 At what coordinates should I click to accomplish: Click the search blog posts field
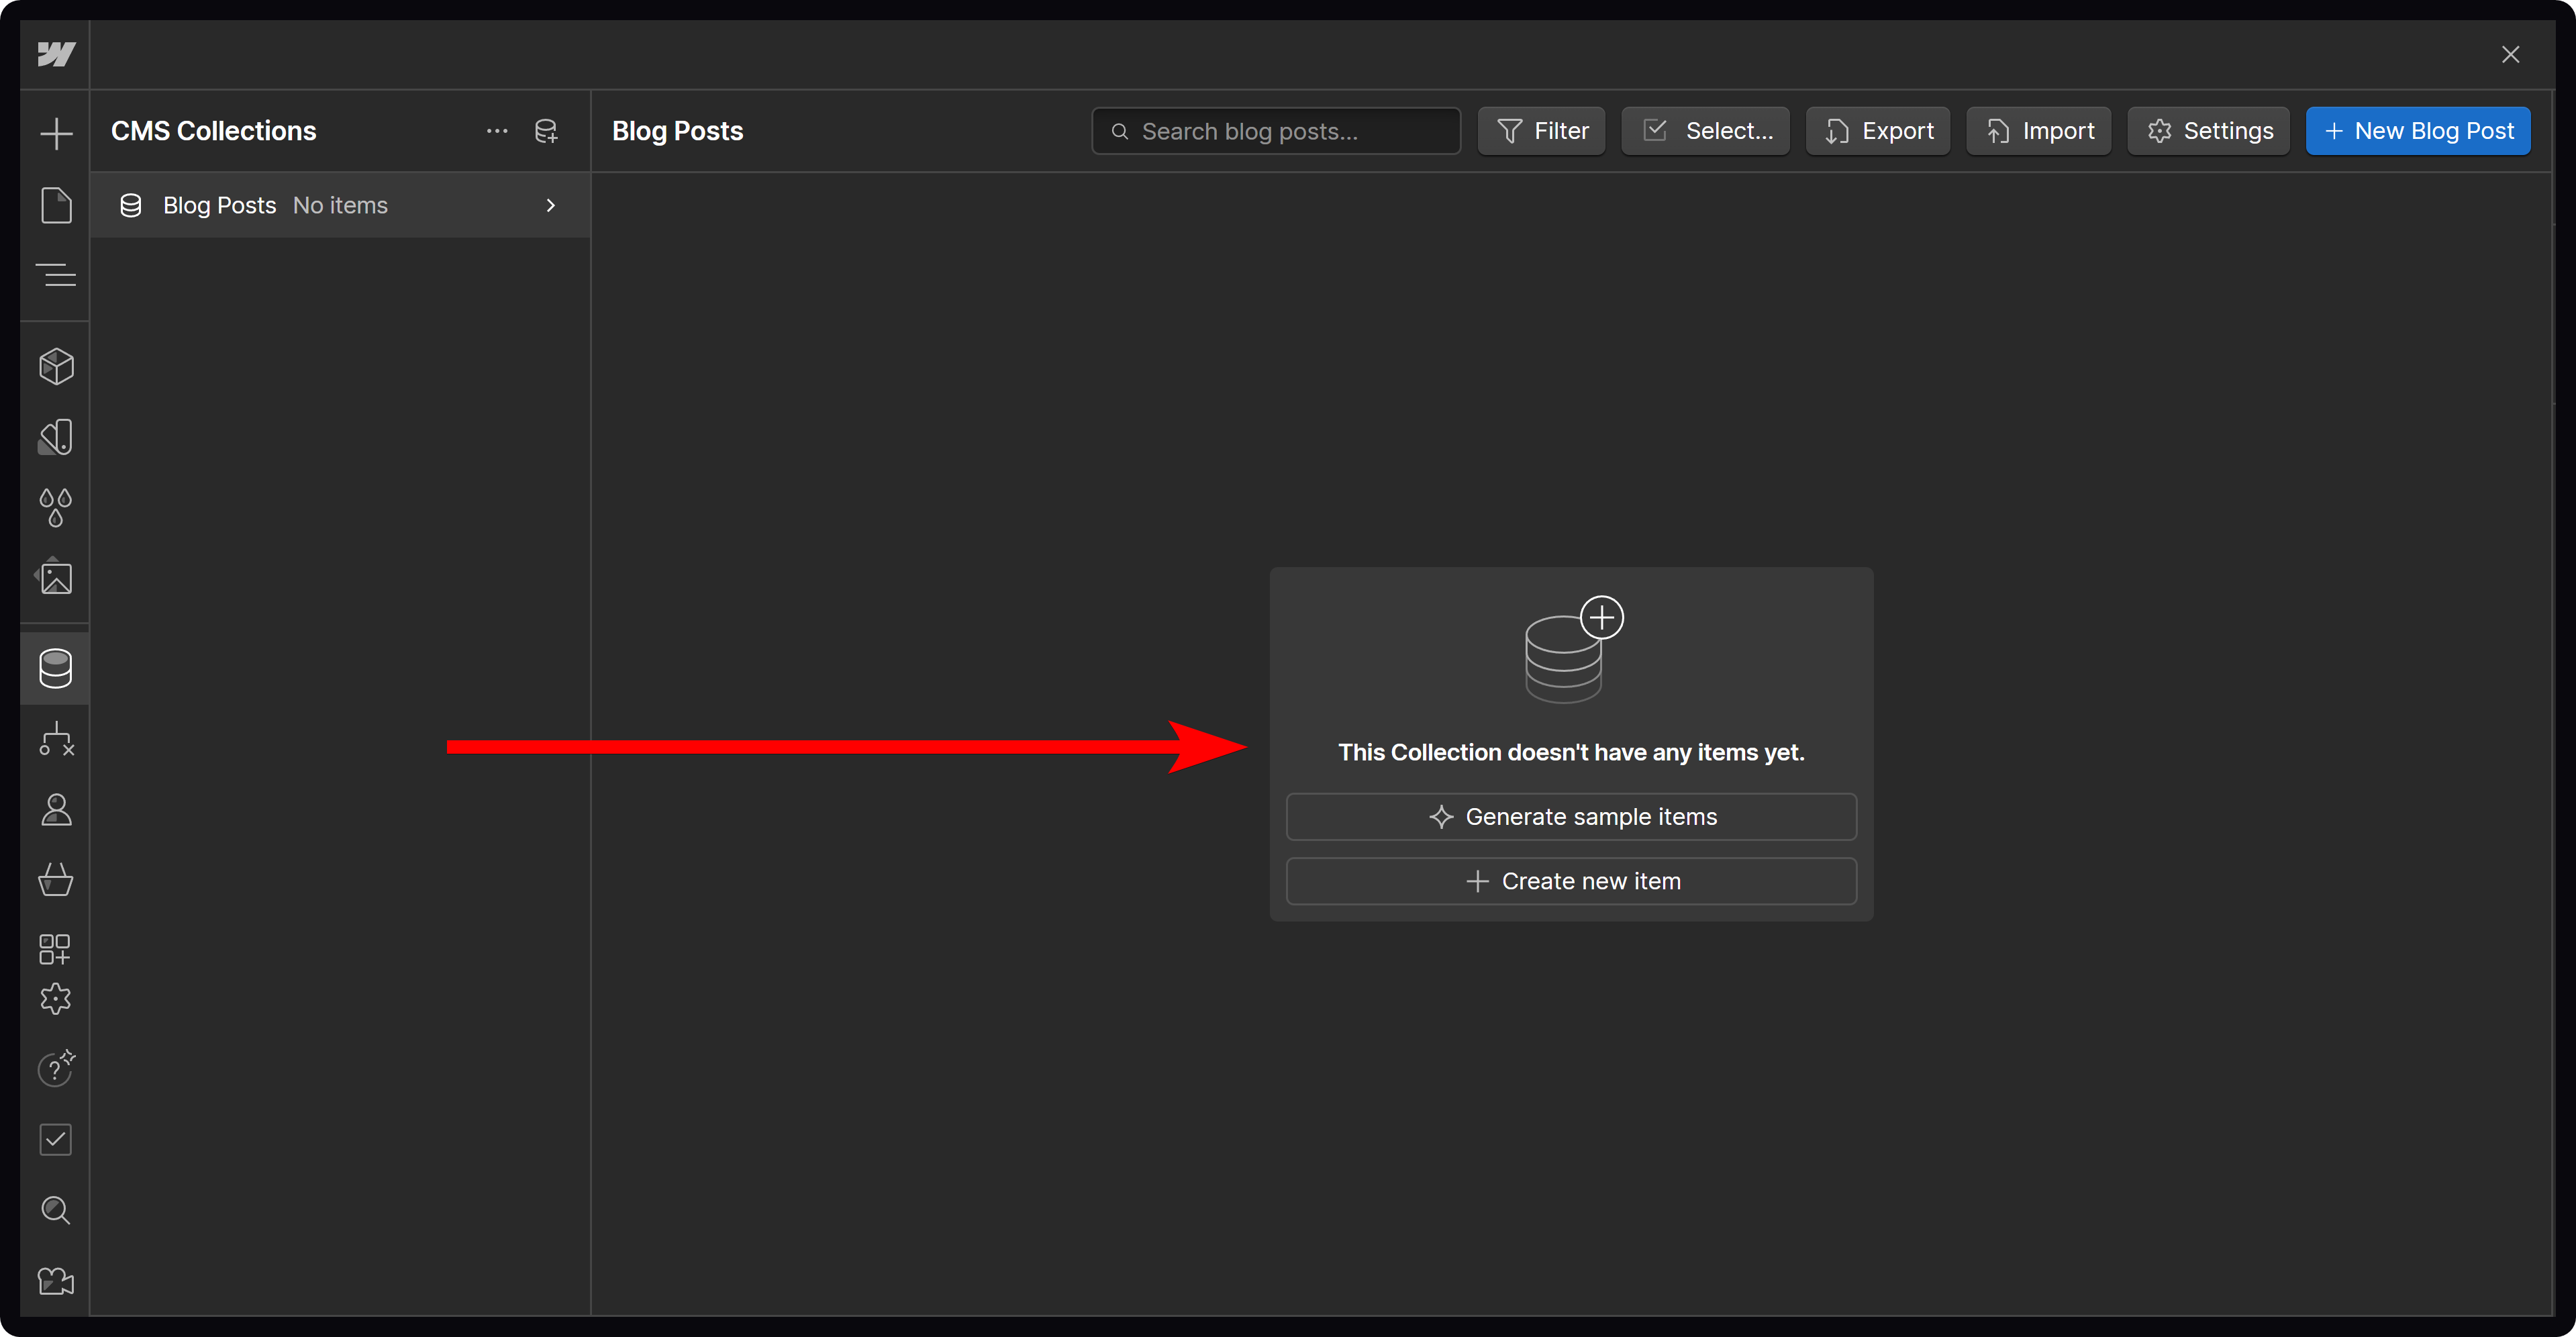pos(1275,130)
